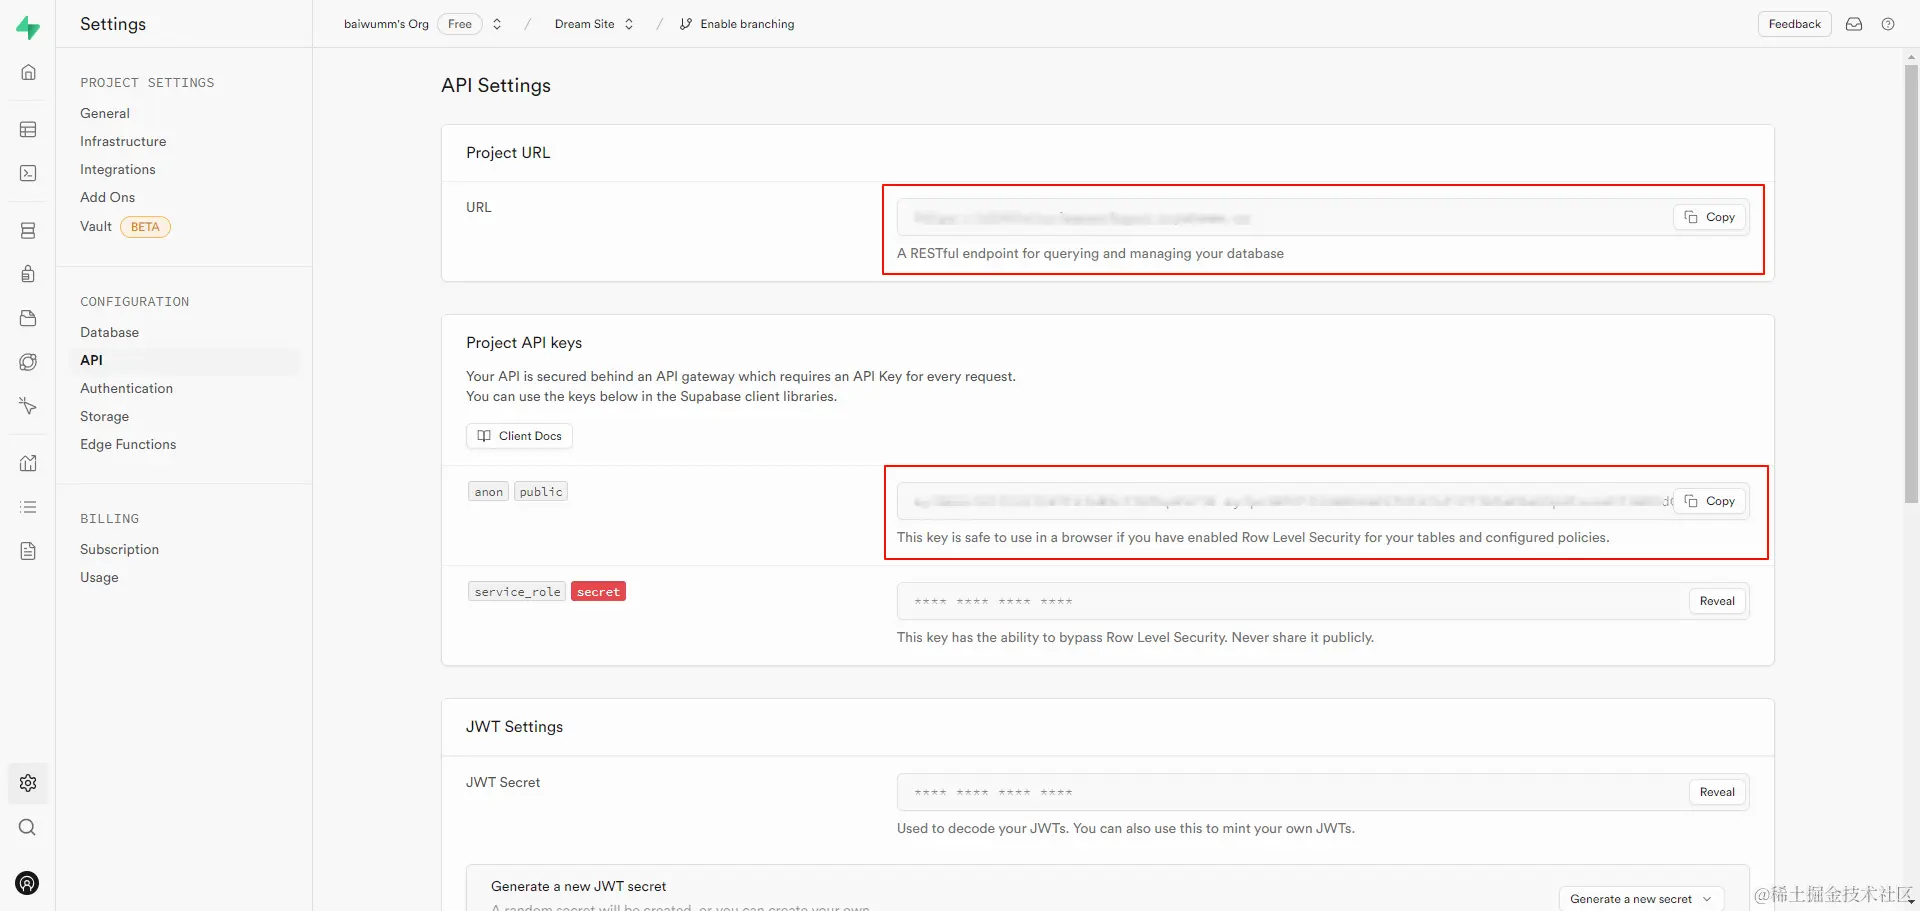The height and width of the screenshot is (911, 1920).
Task: Open the Authentication lock icon in sidebar
Action: coord(28,274)
